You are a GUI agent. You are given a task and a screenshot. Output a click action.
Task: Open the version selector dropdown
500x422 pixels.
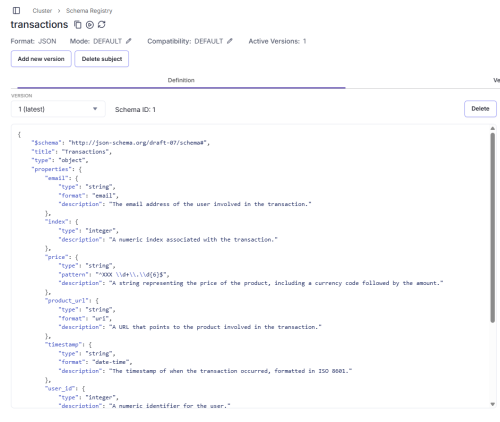[58, 109]
